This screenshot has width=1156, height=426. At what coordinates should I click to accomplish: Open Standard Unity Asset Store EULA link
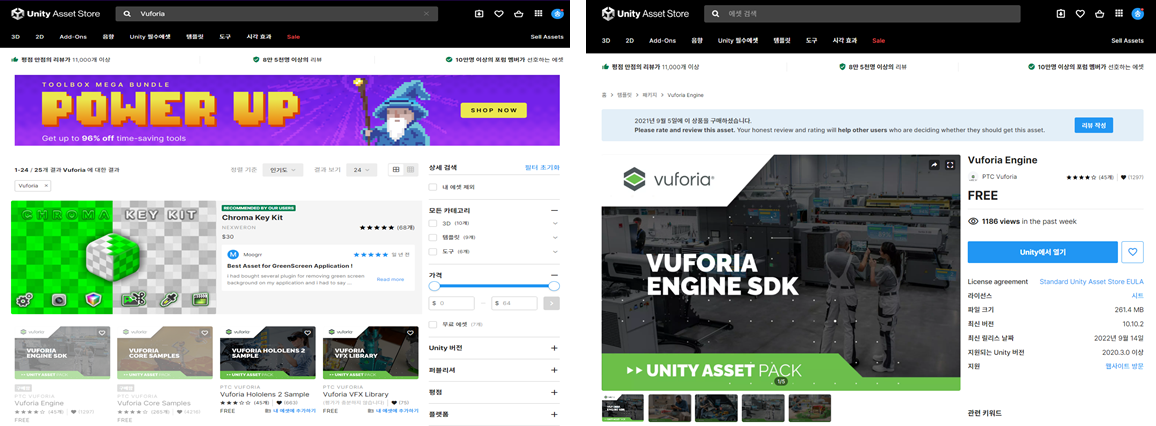click(1091, 282)
